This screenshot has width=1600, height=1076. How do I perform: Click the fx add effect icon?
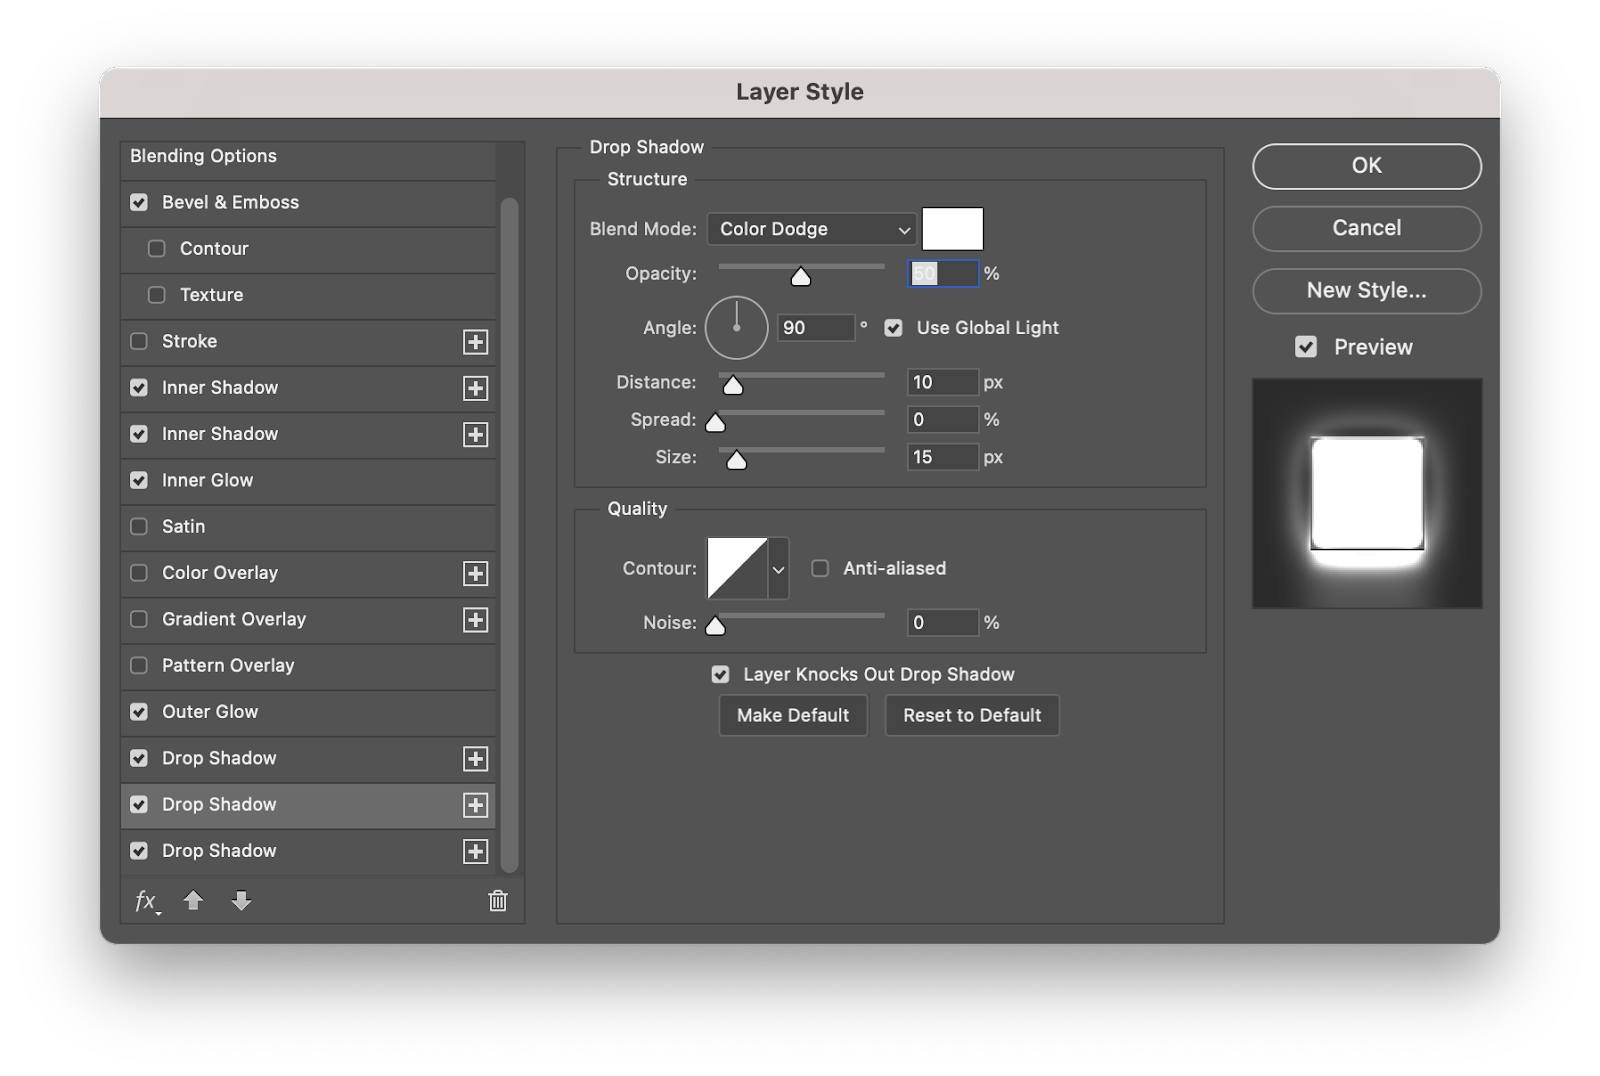(x=146, y=901)
